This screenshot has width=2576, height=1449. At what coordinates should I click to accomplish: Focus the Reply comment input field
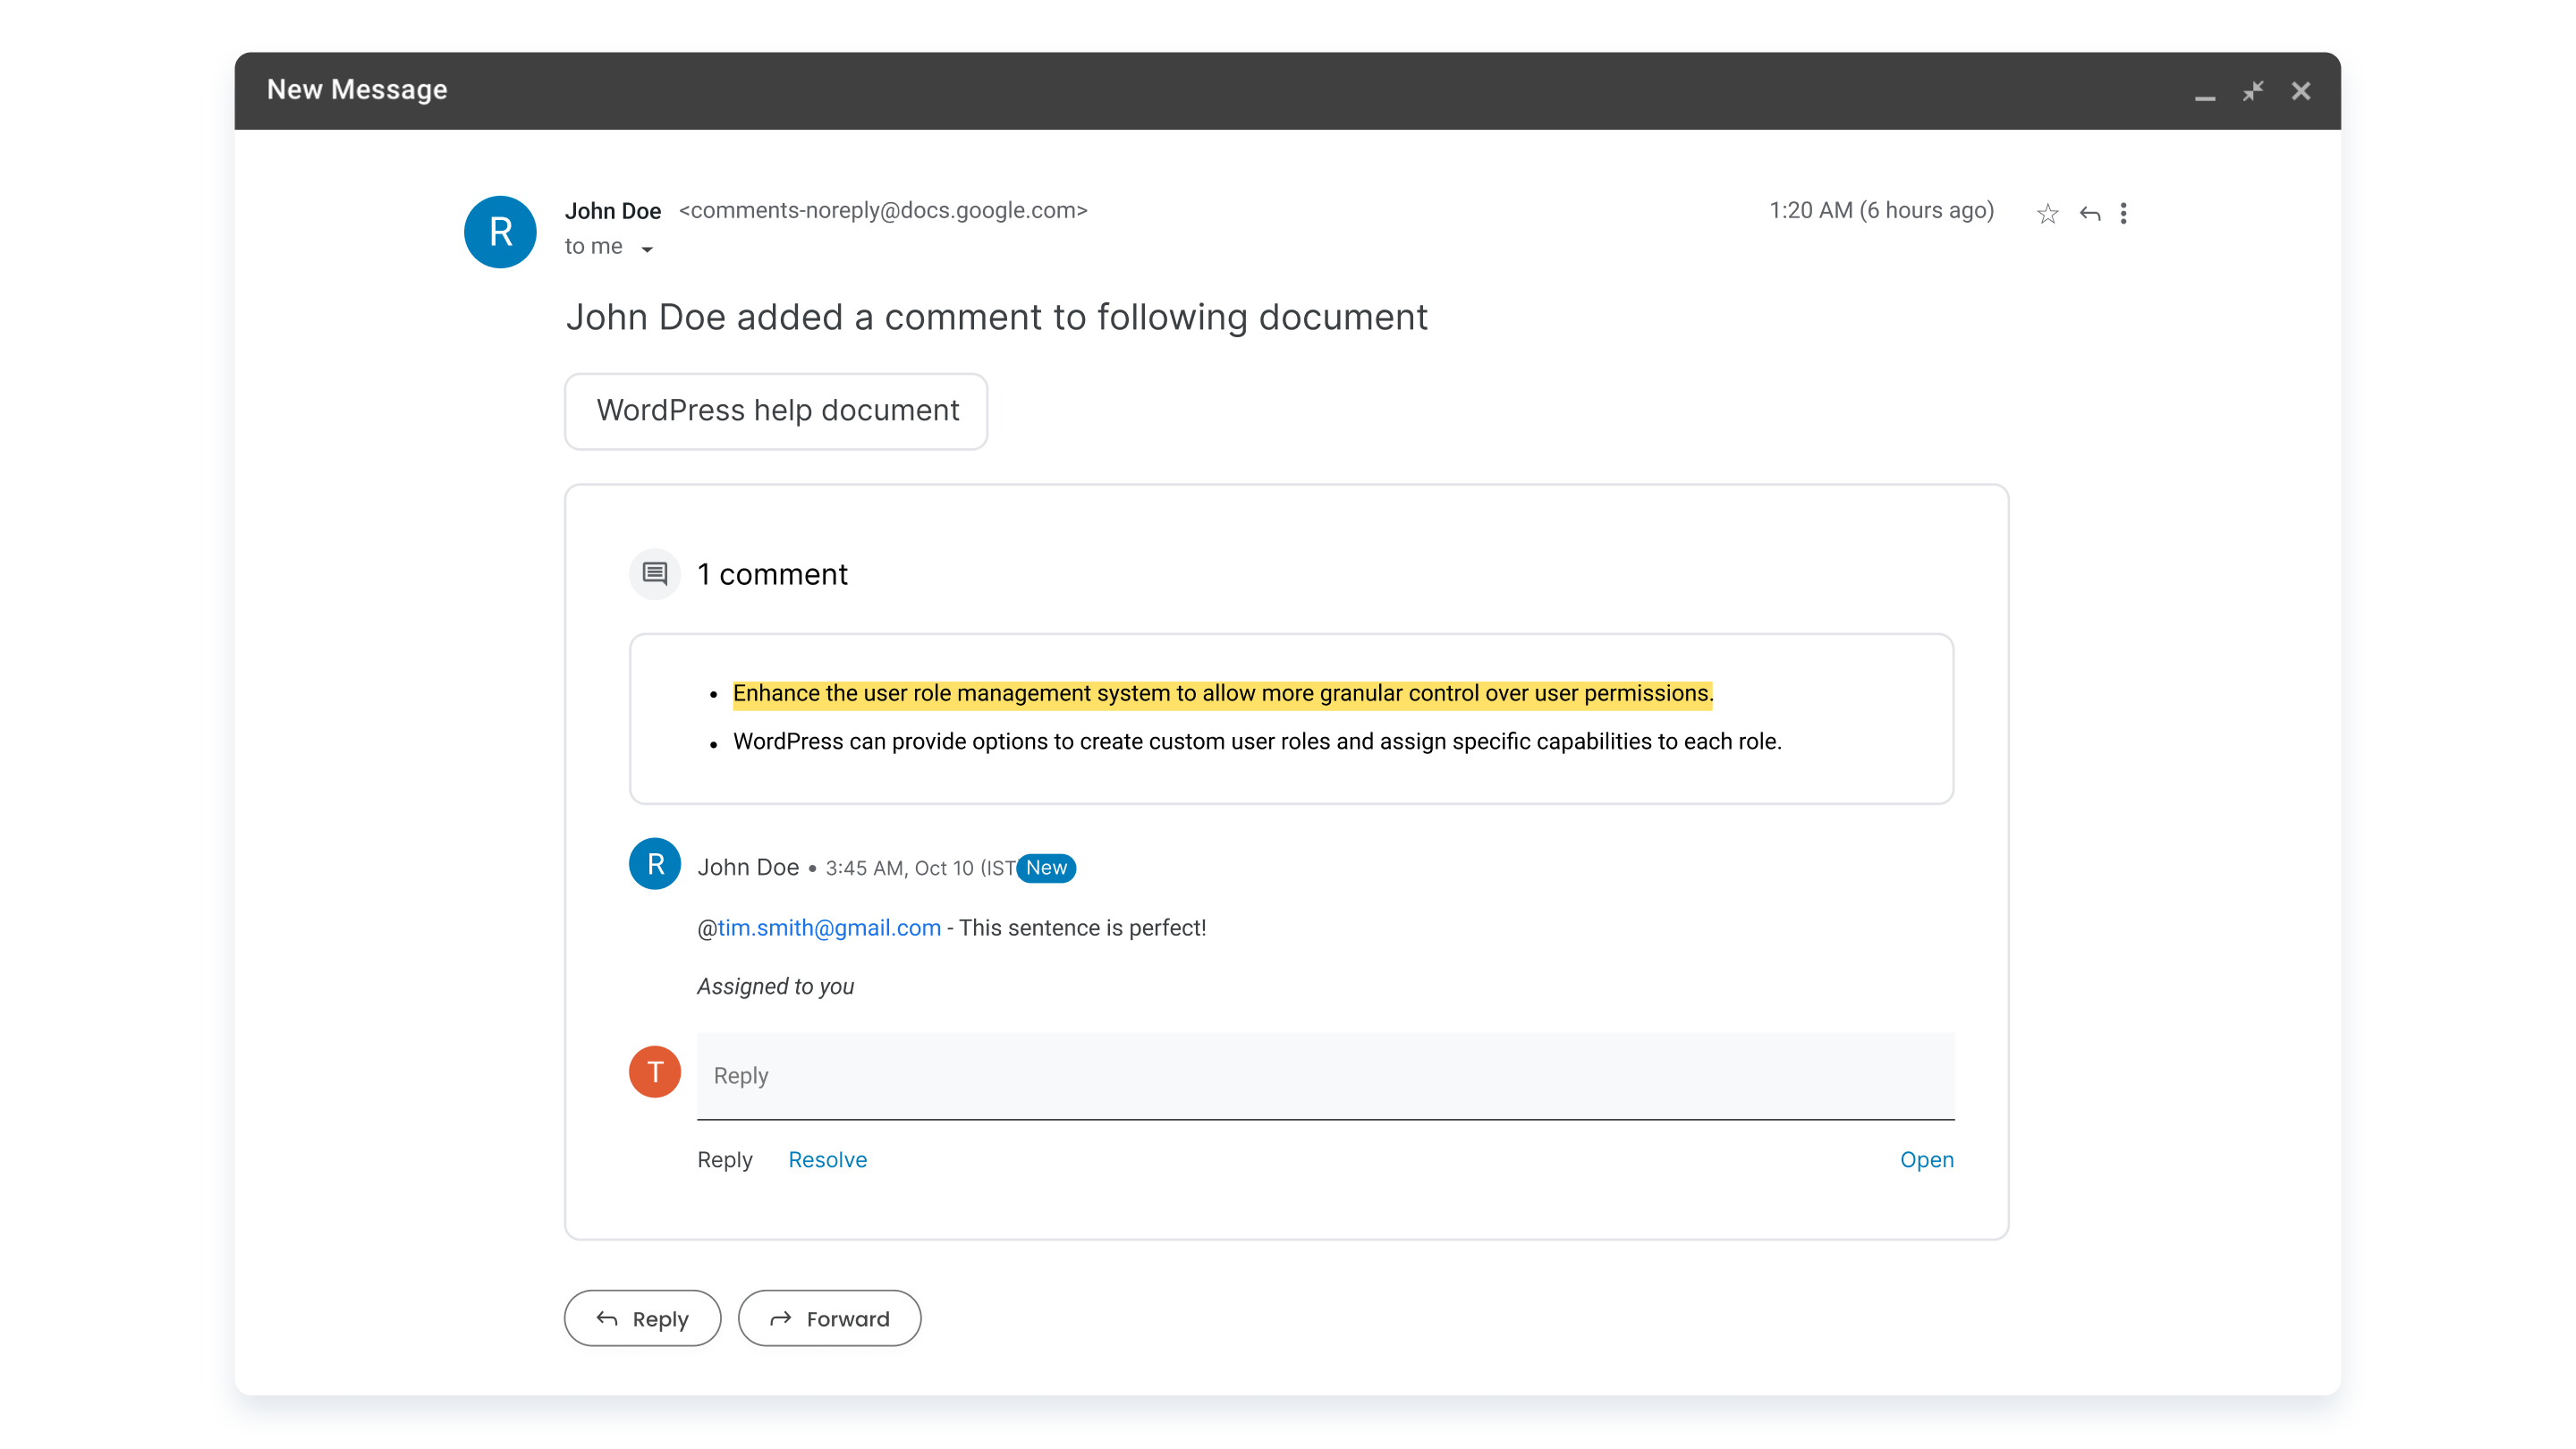(x=1325, y=1076)
